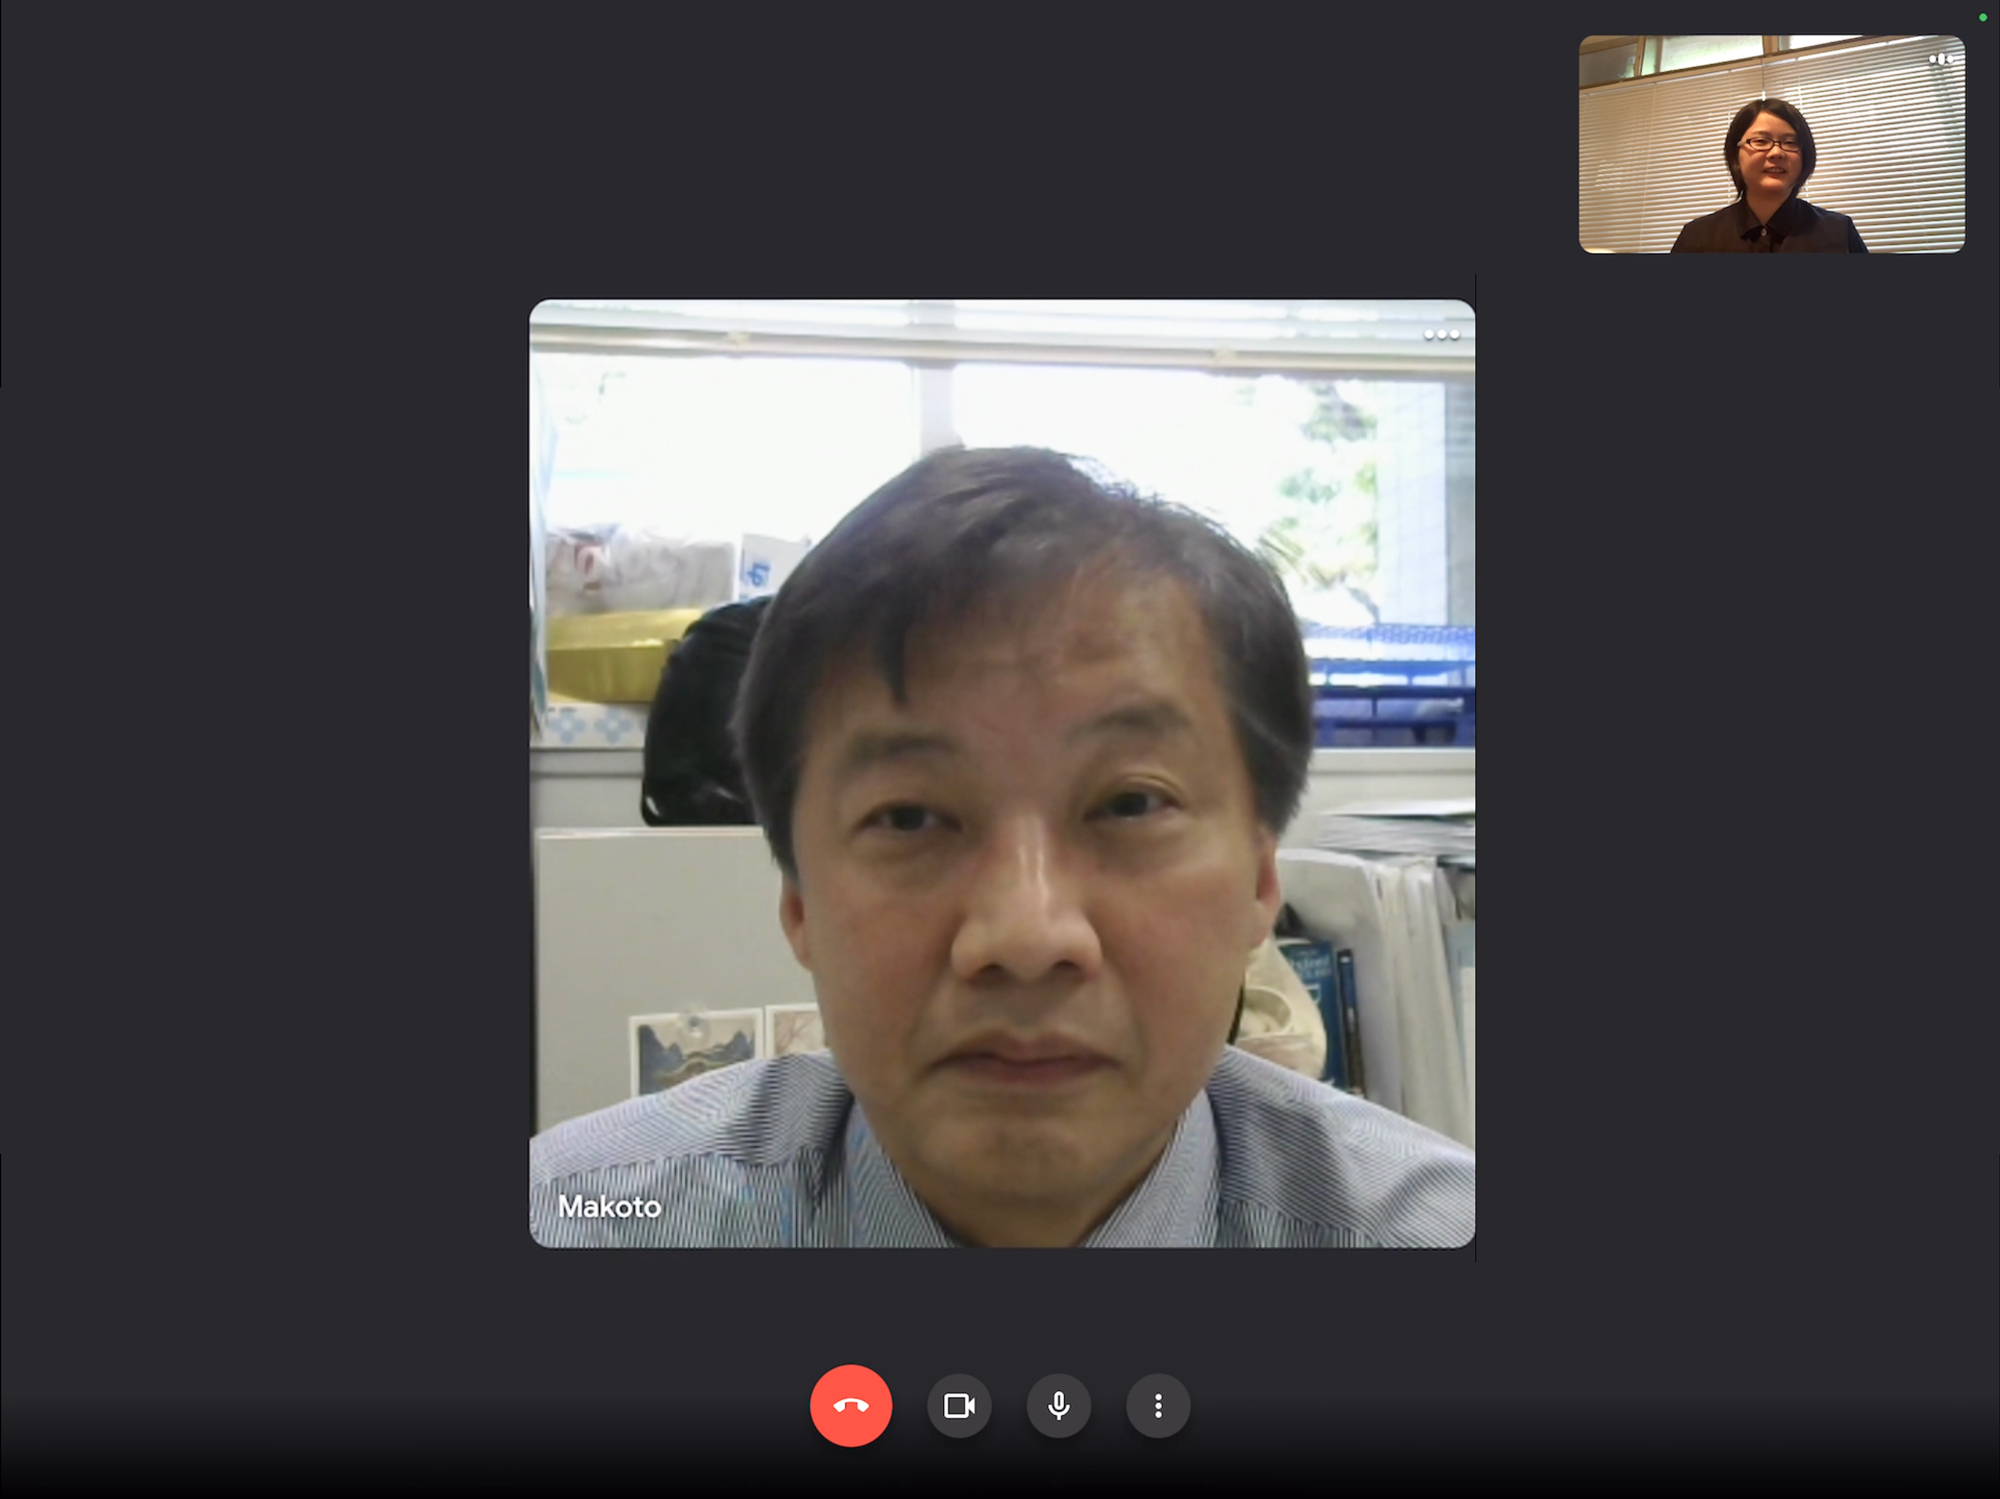Open the vertical three-dot more options menu

(1158, 1405)
